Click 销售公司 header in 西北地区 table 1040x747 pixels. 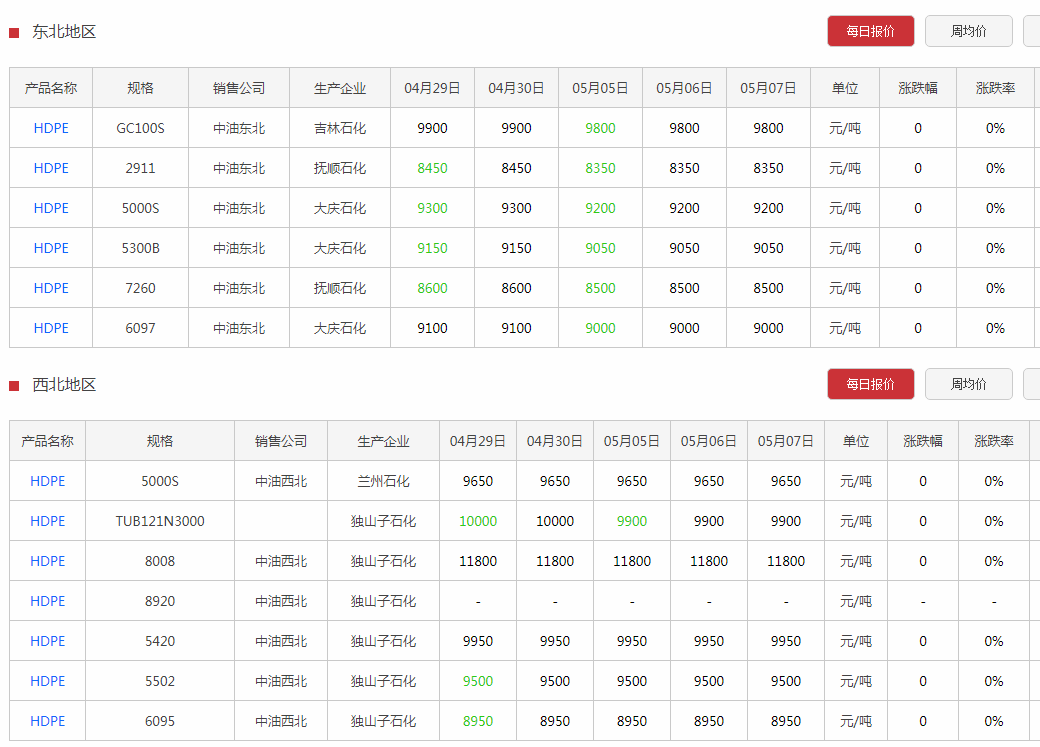pos(281,441)
